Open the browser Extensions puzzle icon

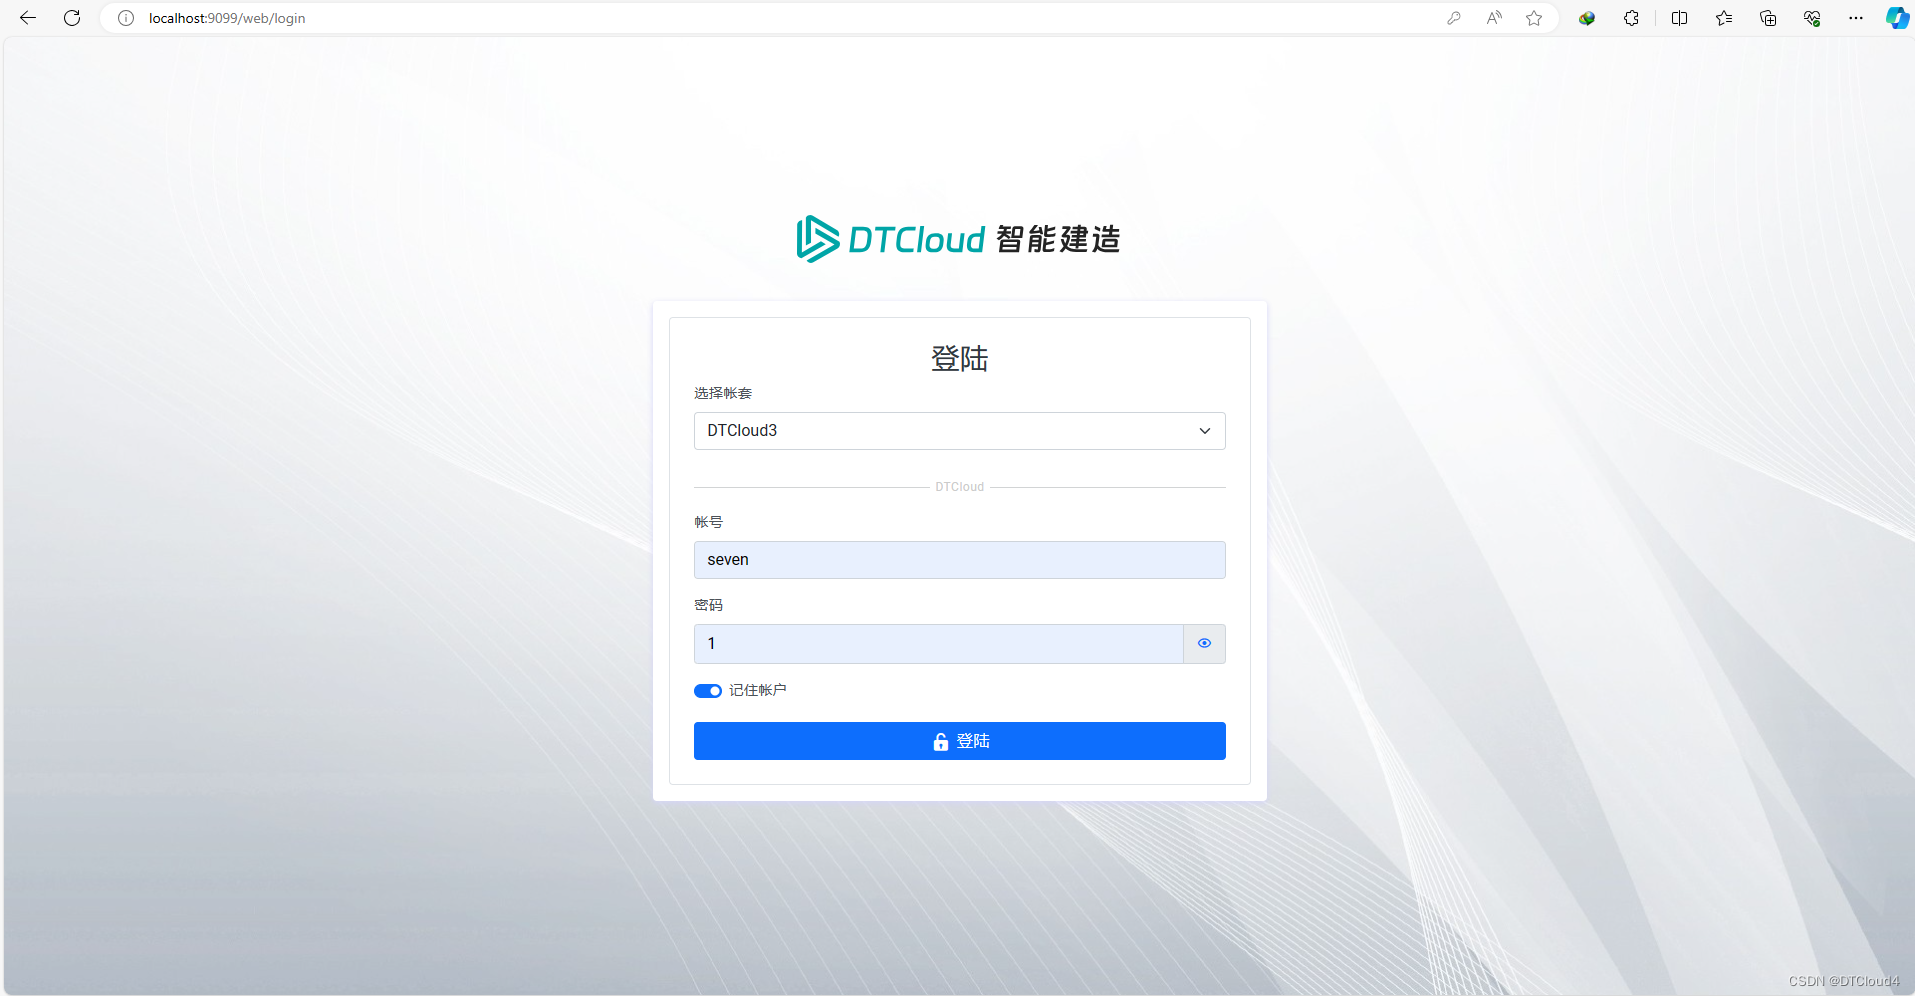(1631, 18)
